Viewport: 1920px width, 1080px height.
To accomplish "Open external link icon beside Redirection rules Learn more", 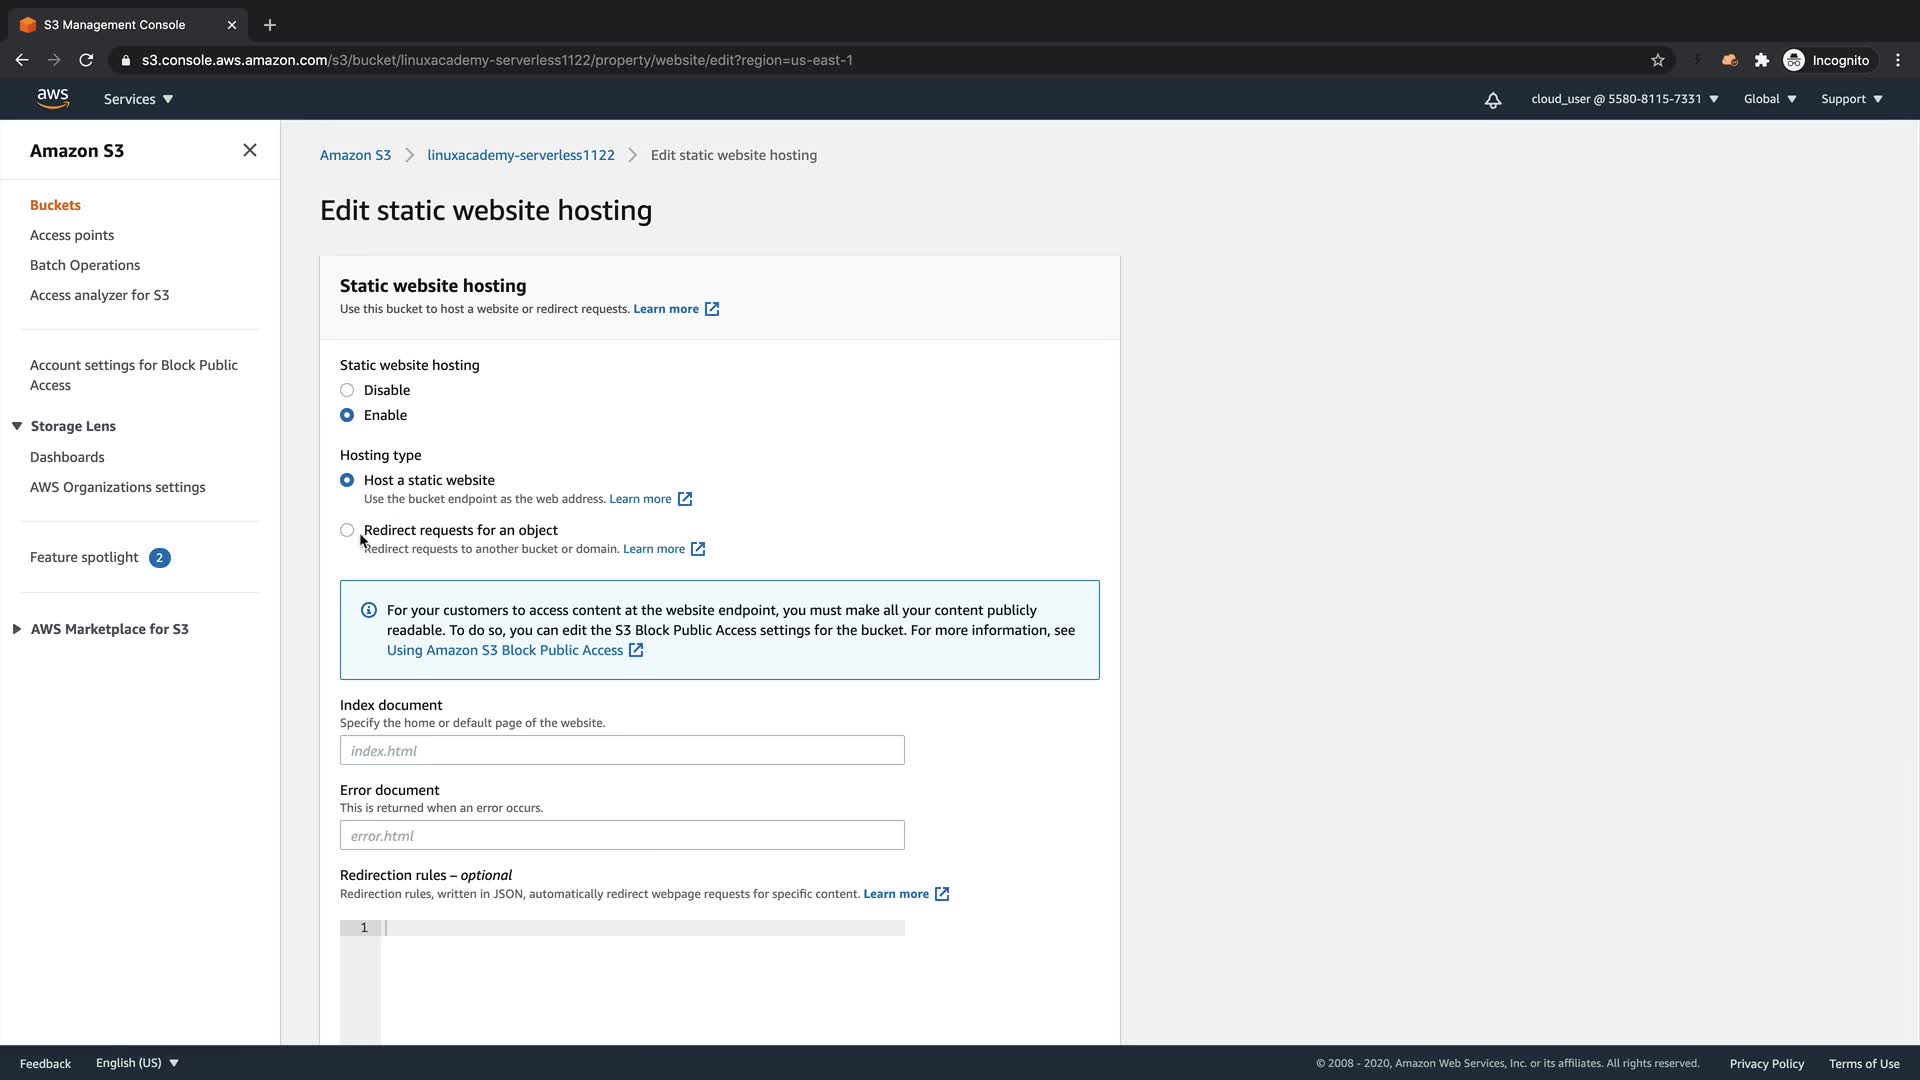I will point(941,894).
